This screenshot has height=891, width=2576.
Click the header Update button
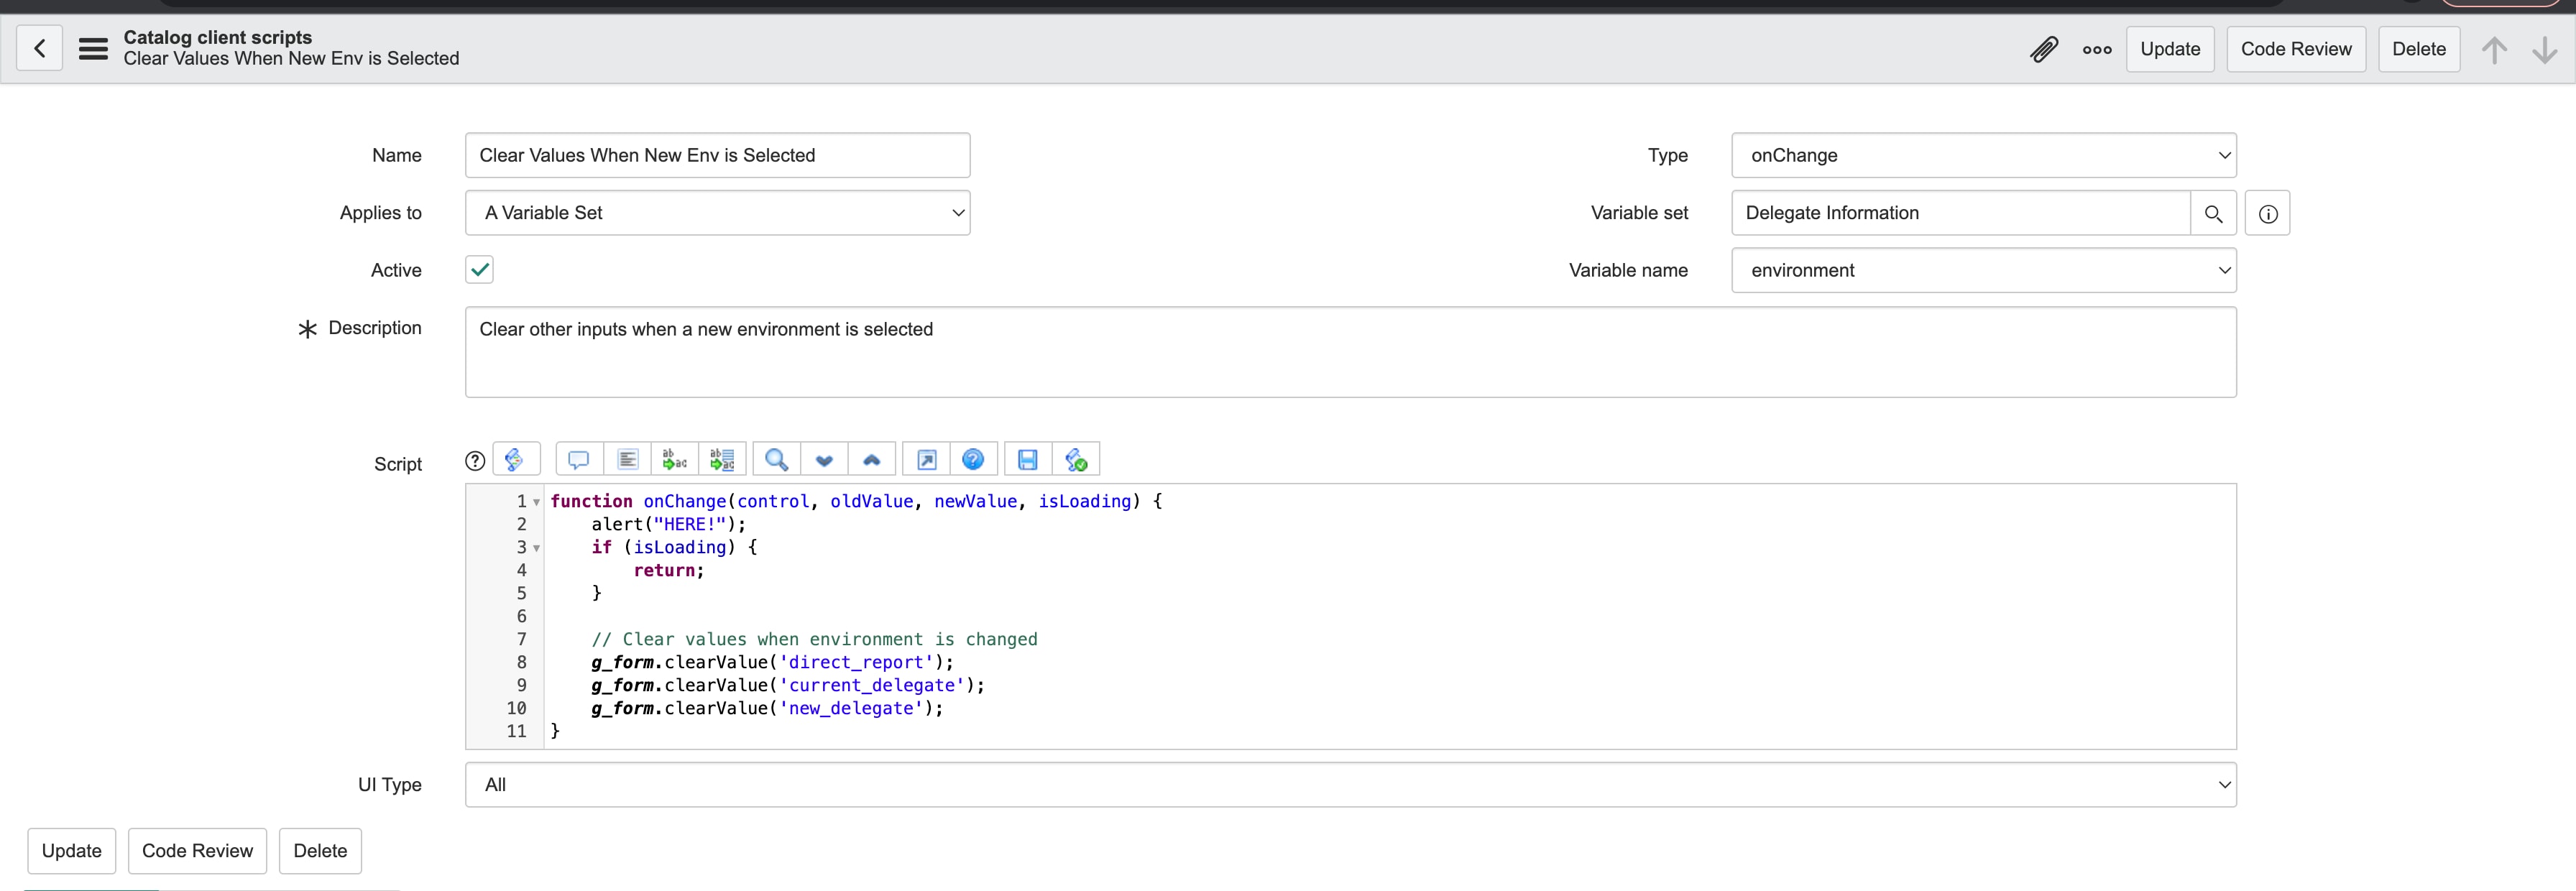pos(2170,49)
